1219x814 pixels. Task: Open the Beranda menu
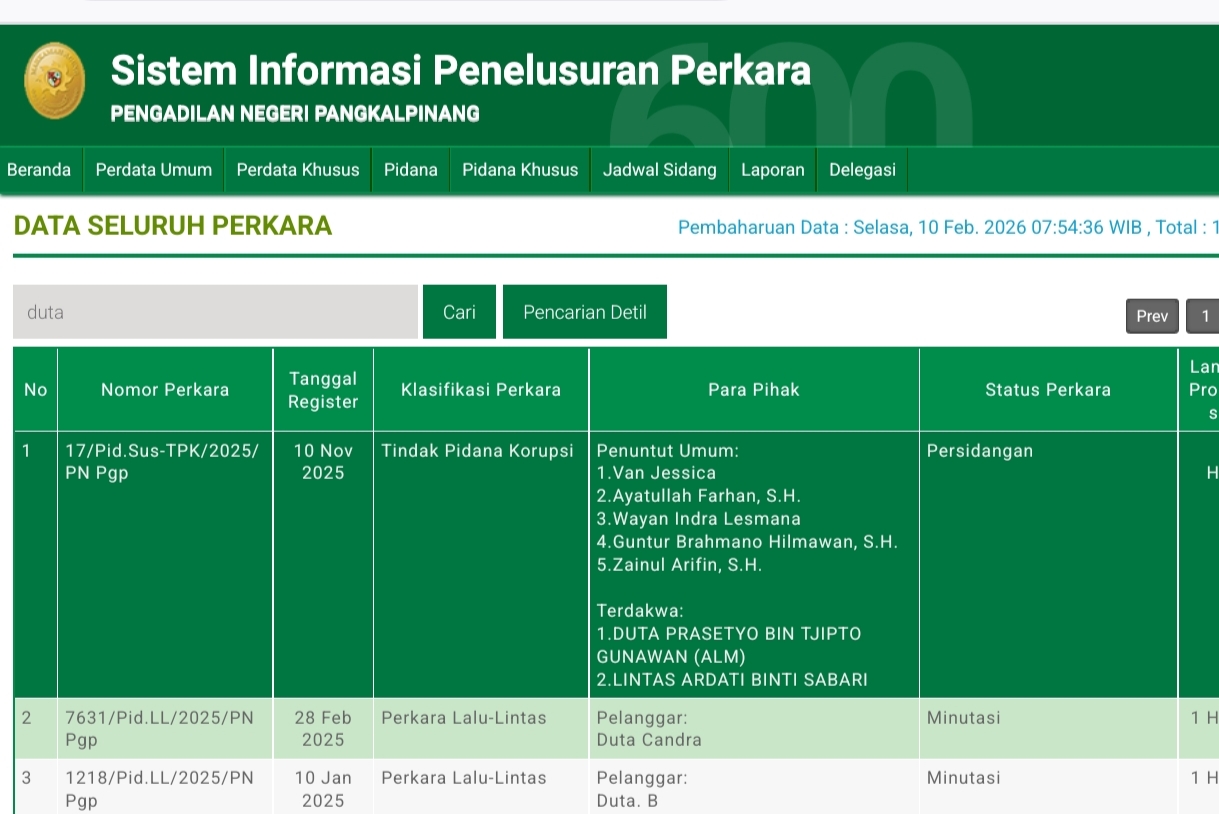[x=39, y=170]
